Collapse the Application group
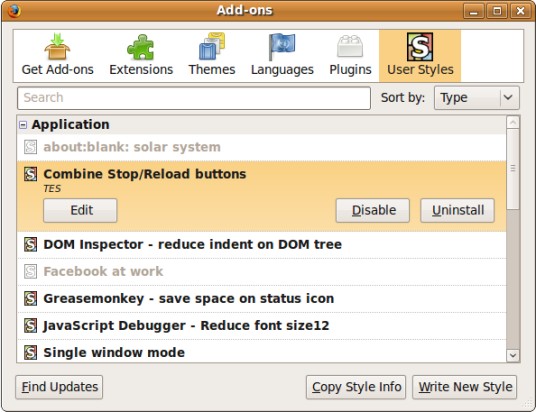536x412 pixels. click(x=23, y=125)
